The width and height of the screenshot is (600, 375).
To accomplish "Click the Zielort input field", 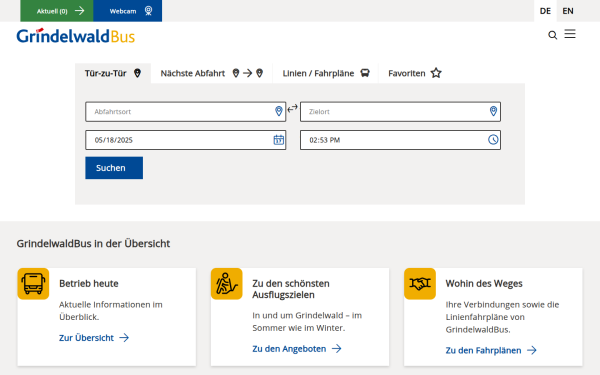I will [400, 112].
